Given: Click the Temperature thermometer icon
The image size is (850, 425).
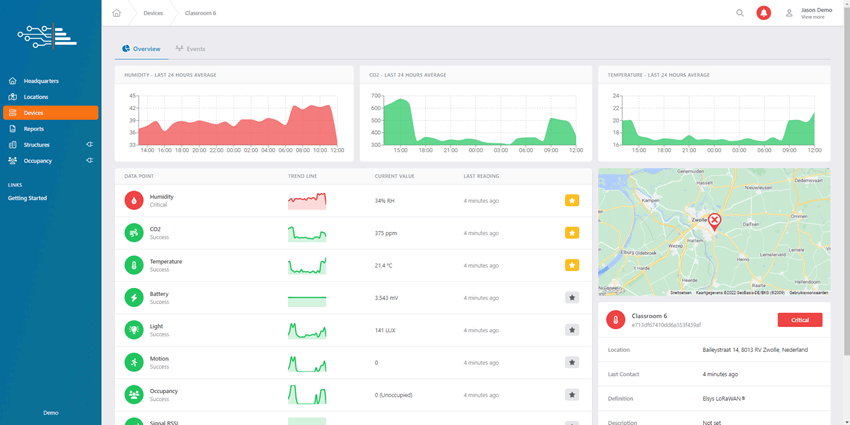Looking at the screenshot, I should click(134, 265).
